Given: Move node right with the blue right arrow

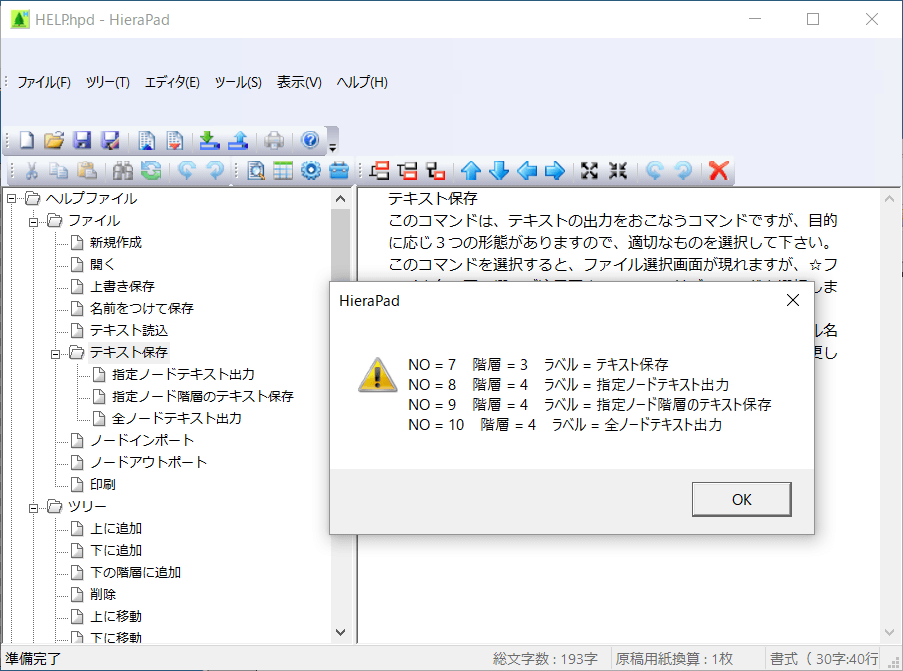Looking at the screenshot, I should point(555,170).
